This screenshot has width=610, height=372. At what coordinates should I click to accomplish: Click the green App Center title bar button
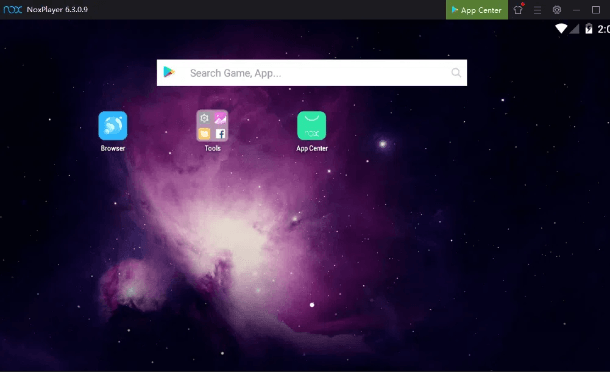(x=477, y=10)
